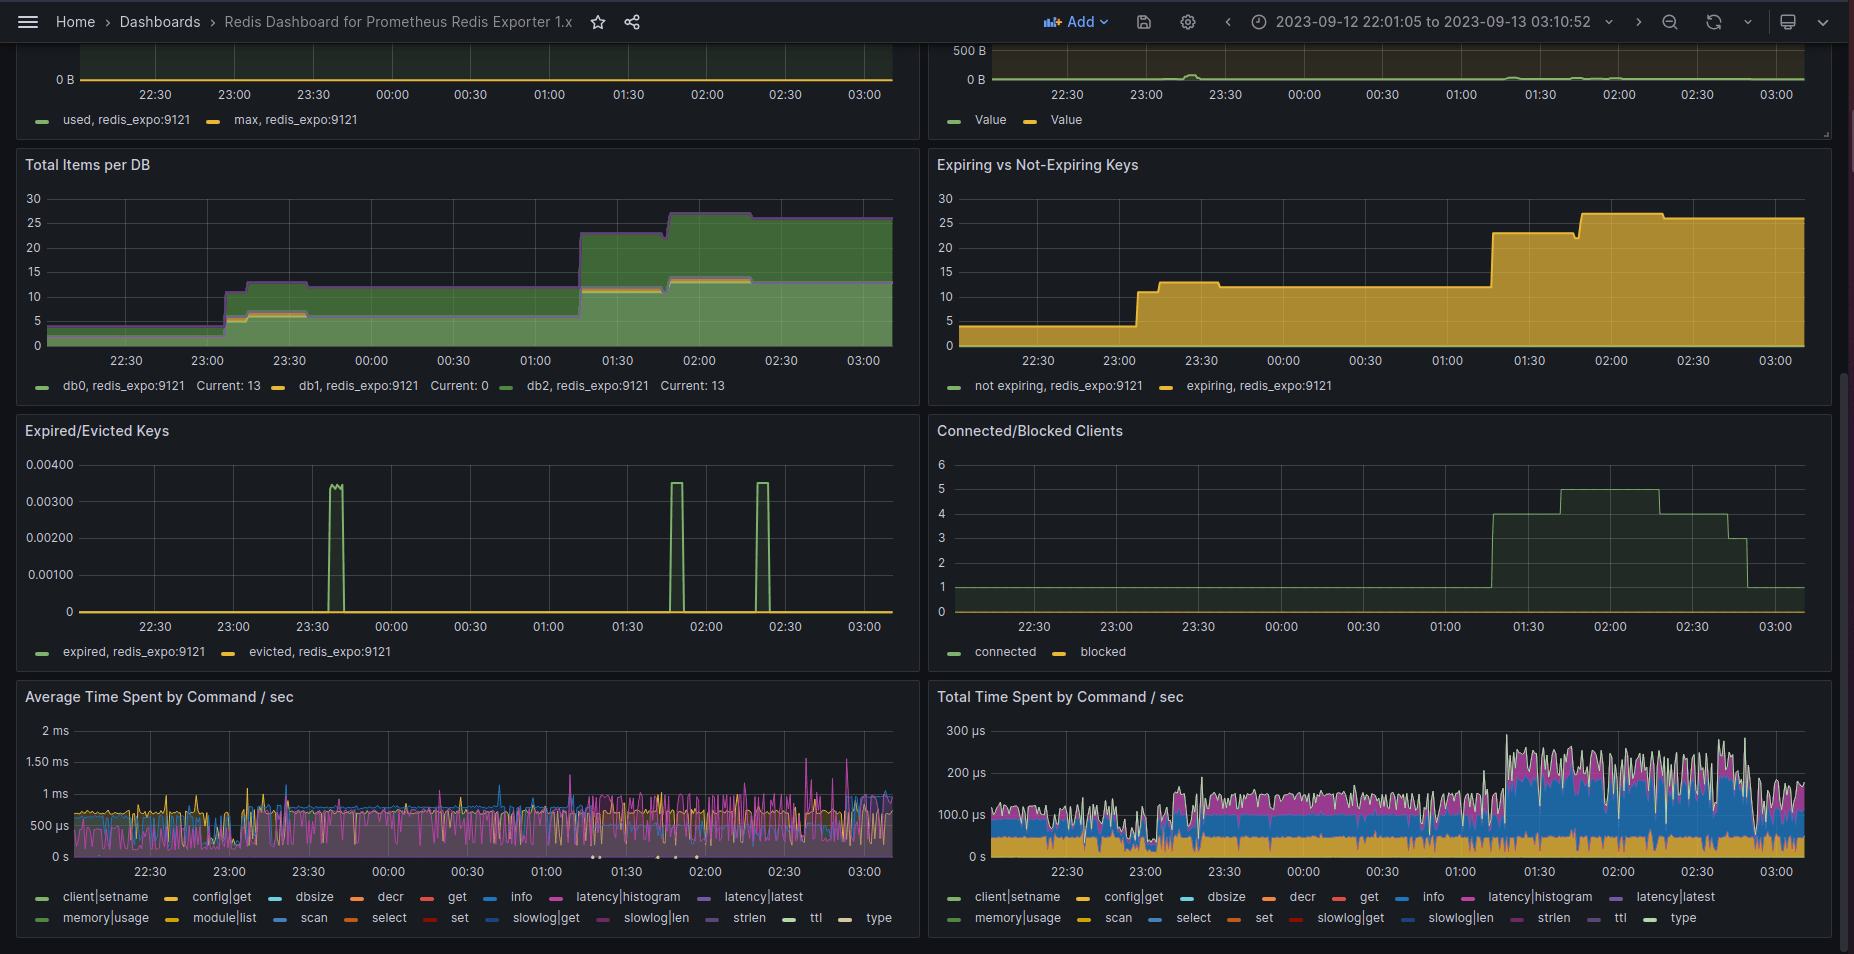
Task: Open the hamburger navigation menu
Action: 28,22
